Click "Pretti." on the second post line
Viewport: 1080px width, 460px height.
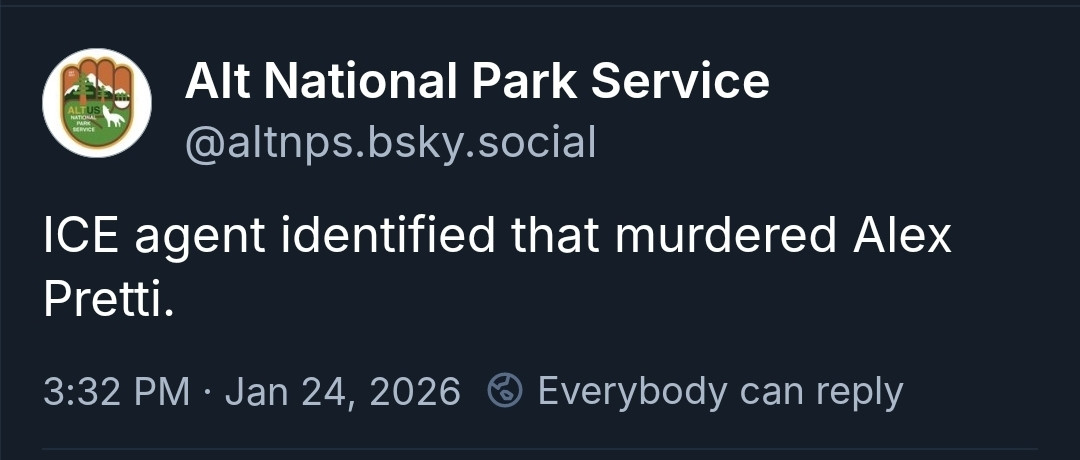109,299
